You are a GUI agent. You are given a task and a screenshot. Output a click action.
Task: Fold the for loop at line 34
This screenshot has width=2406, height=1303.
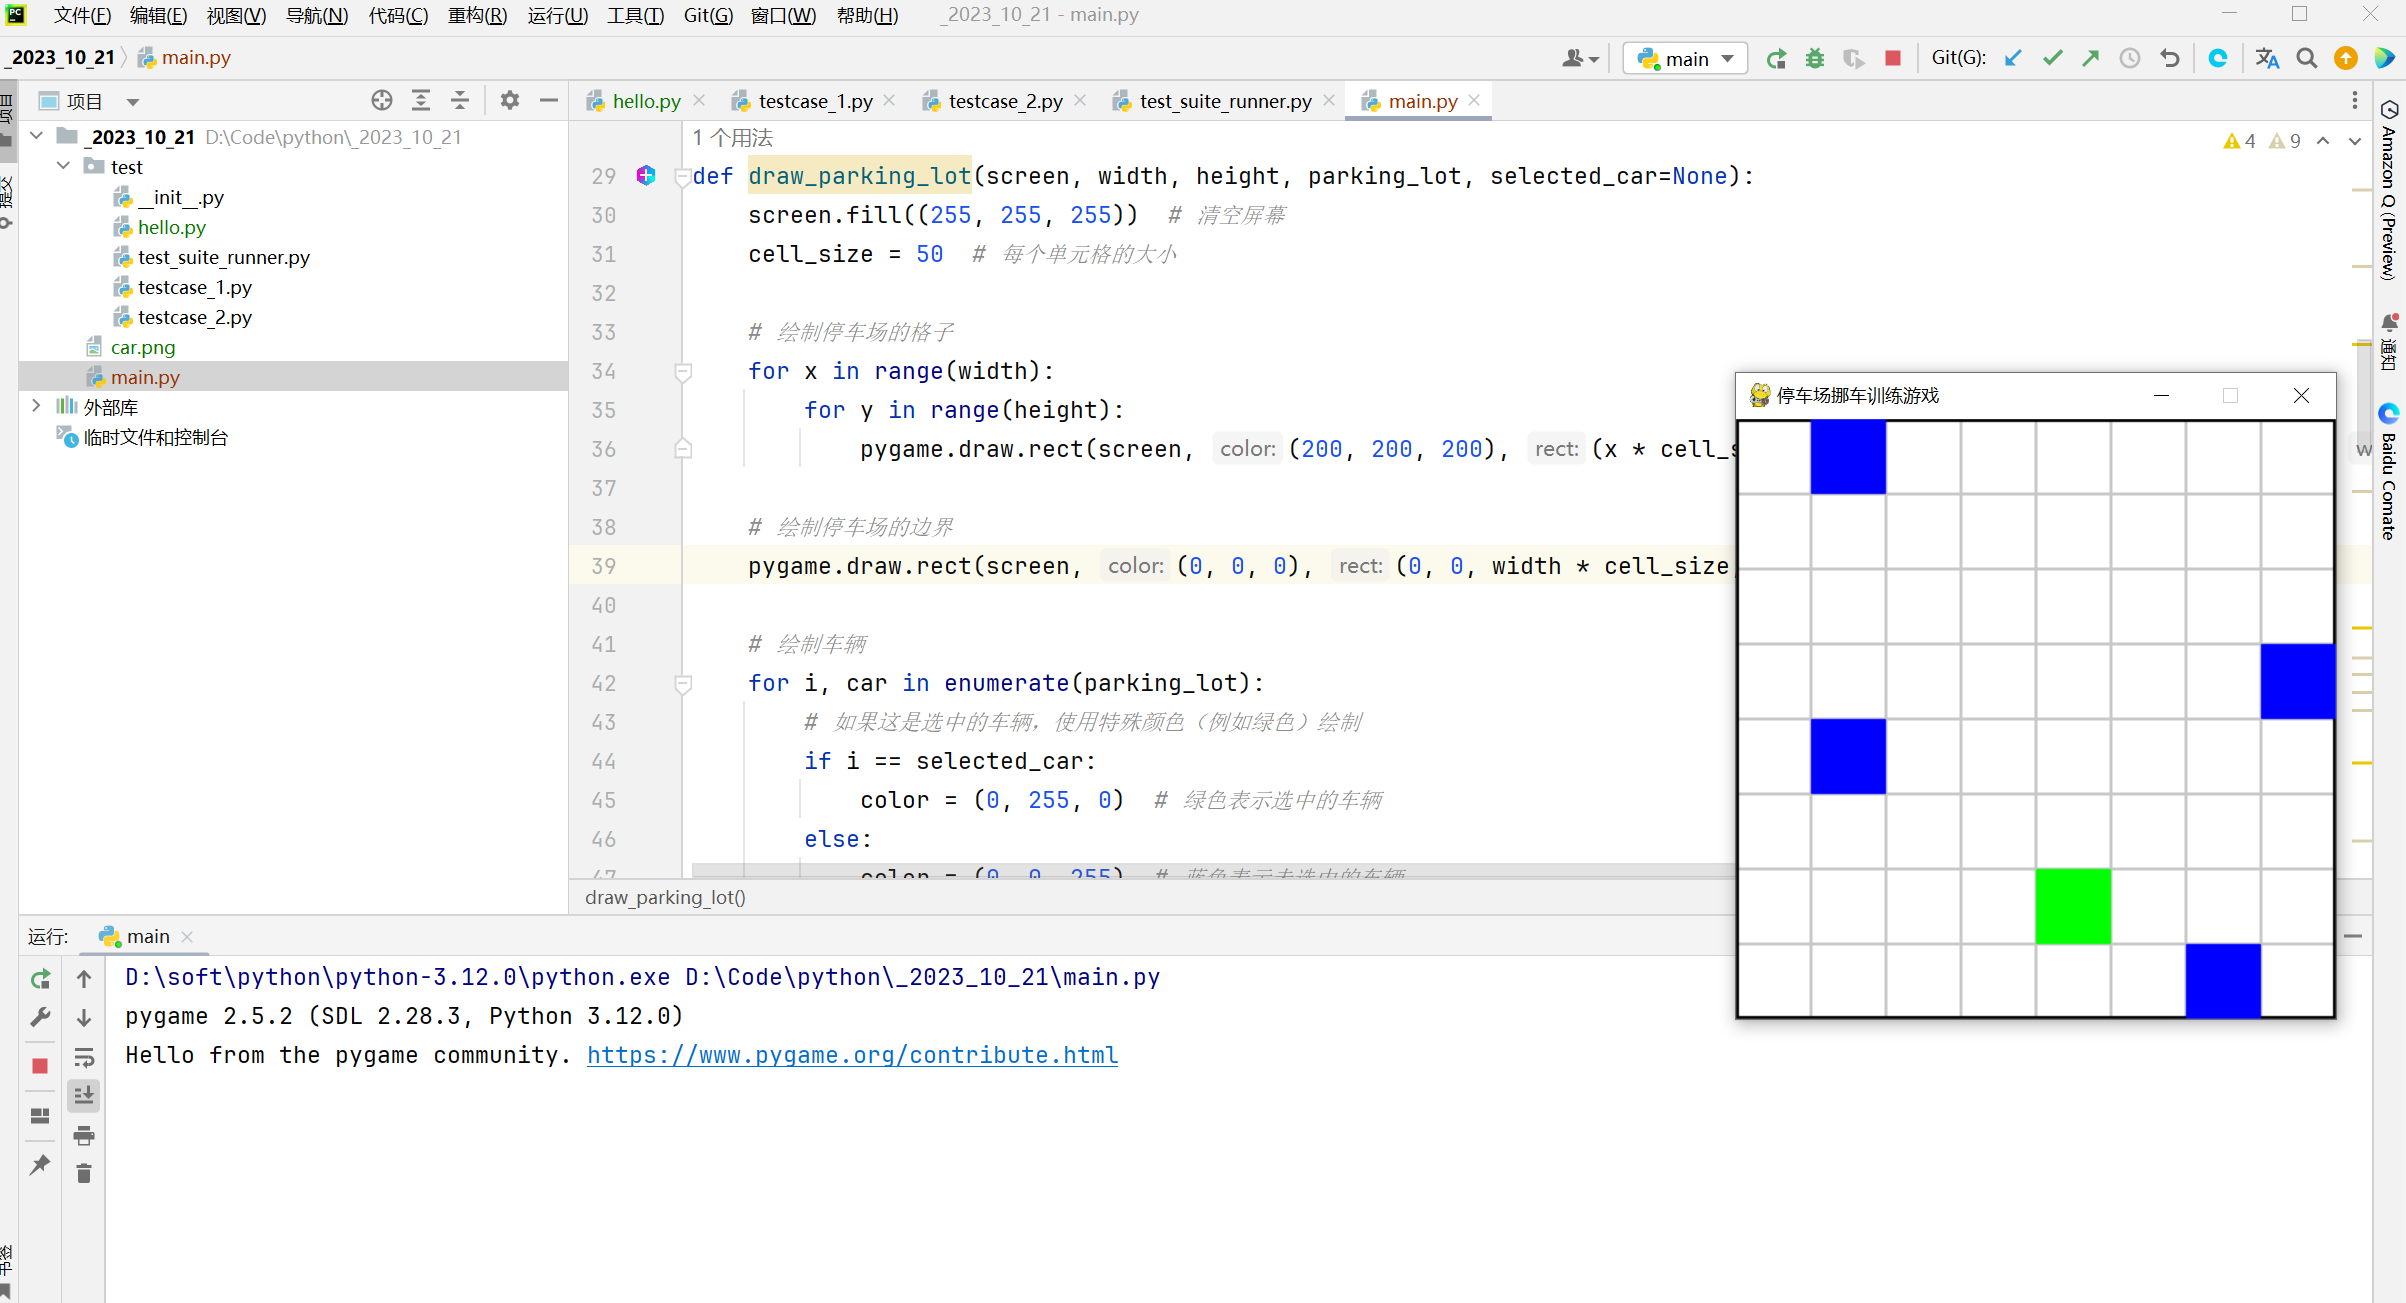(683, 372)
